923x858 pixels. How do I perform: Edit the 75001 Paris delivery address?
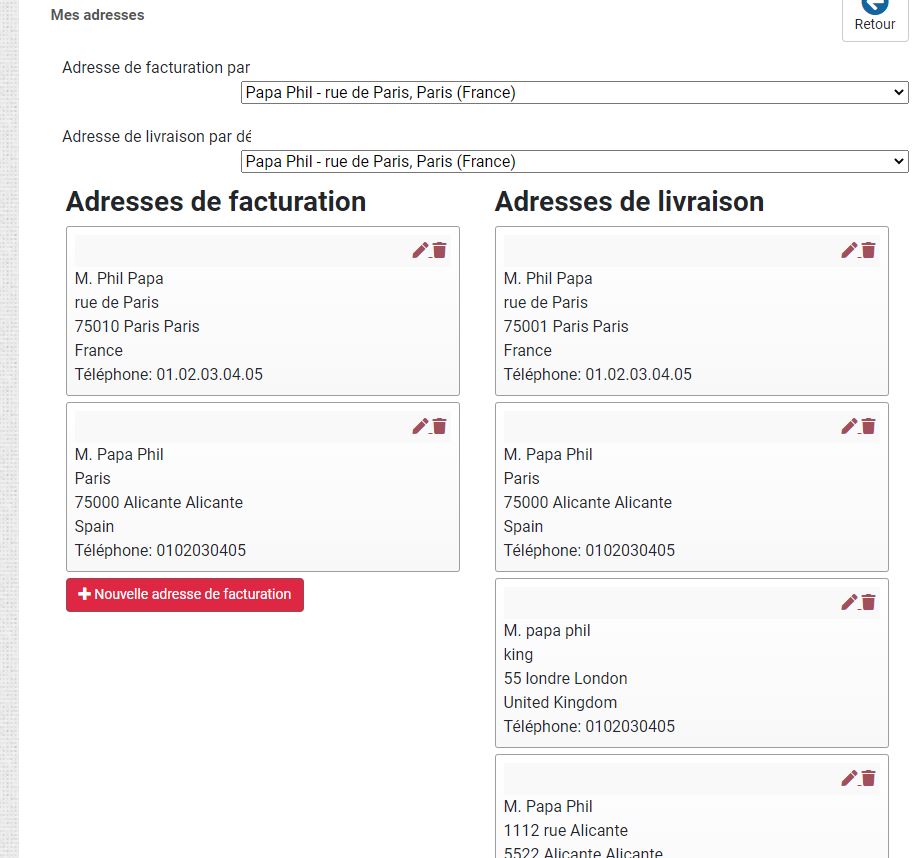click(849, 250)
